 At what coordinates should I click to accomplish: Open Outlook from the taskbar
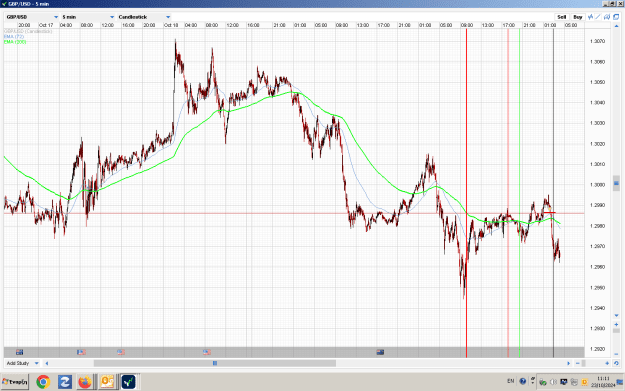tap(107, 382)
